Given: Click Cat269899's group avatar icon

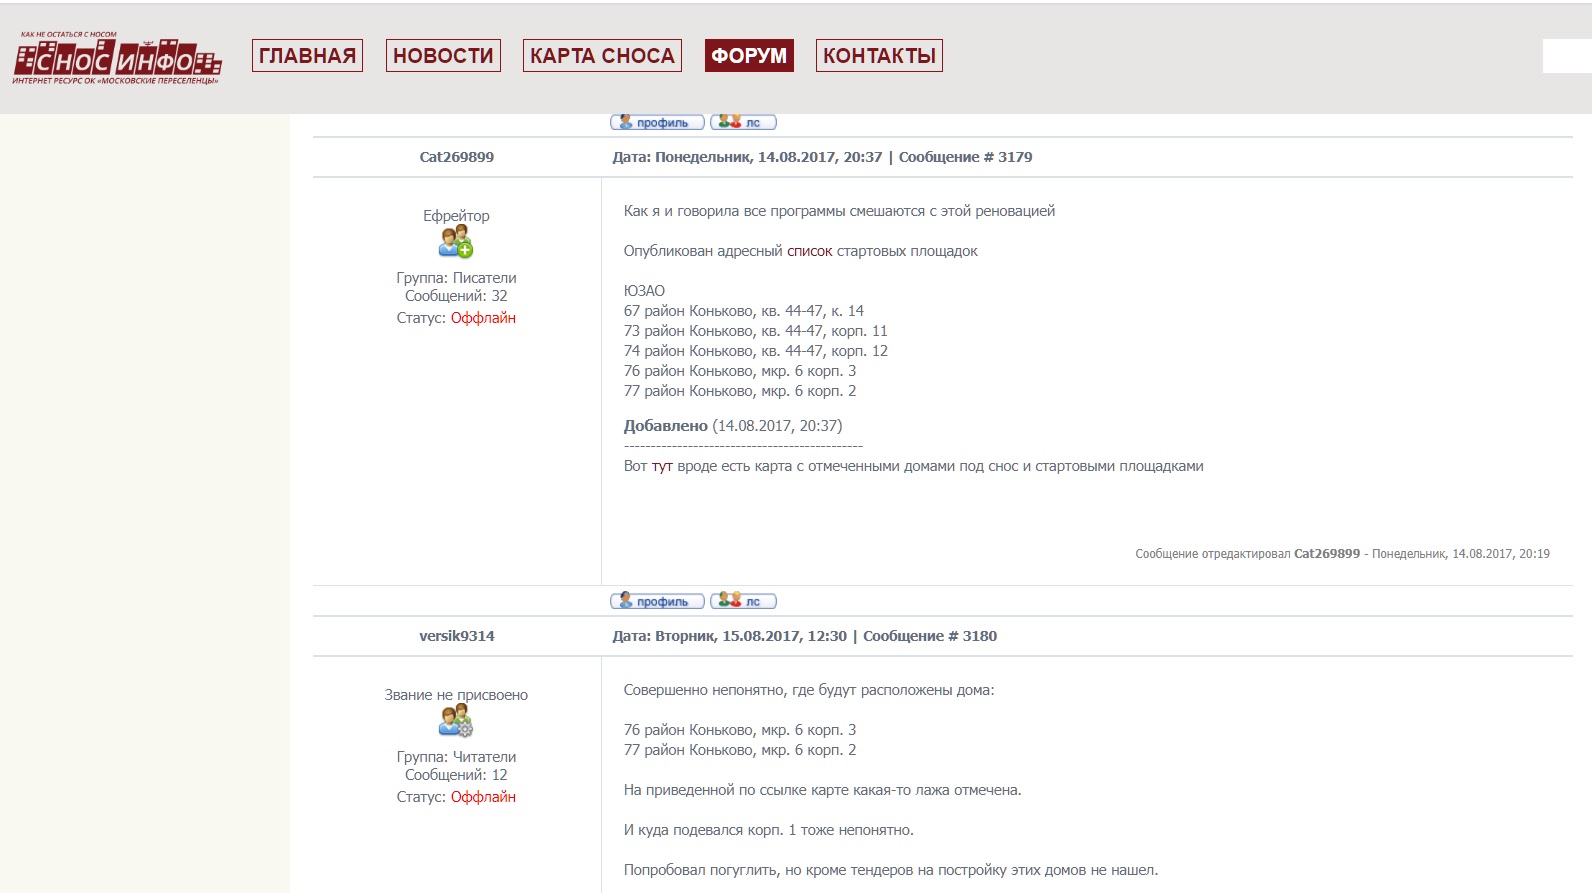Looking at the screenshot, I should (456, 241).
